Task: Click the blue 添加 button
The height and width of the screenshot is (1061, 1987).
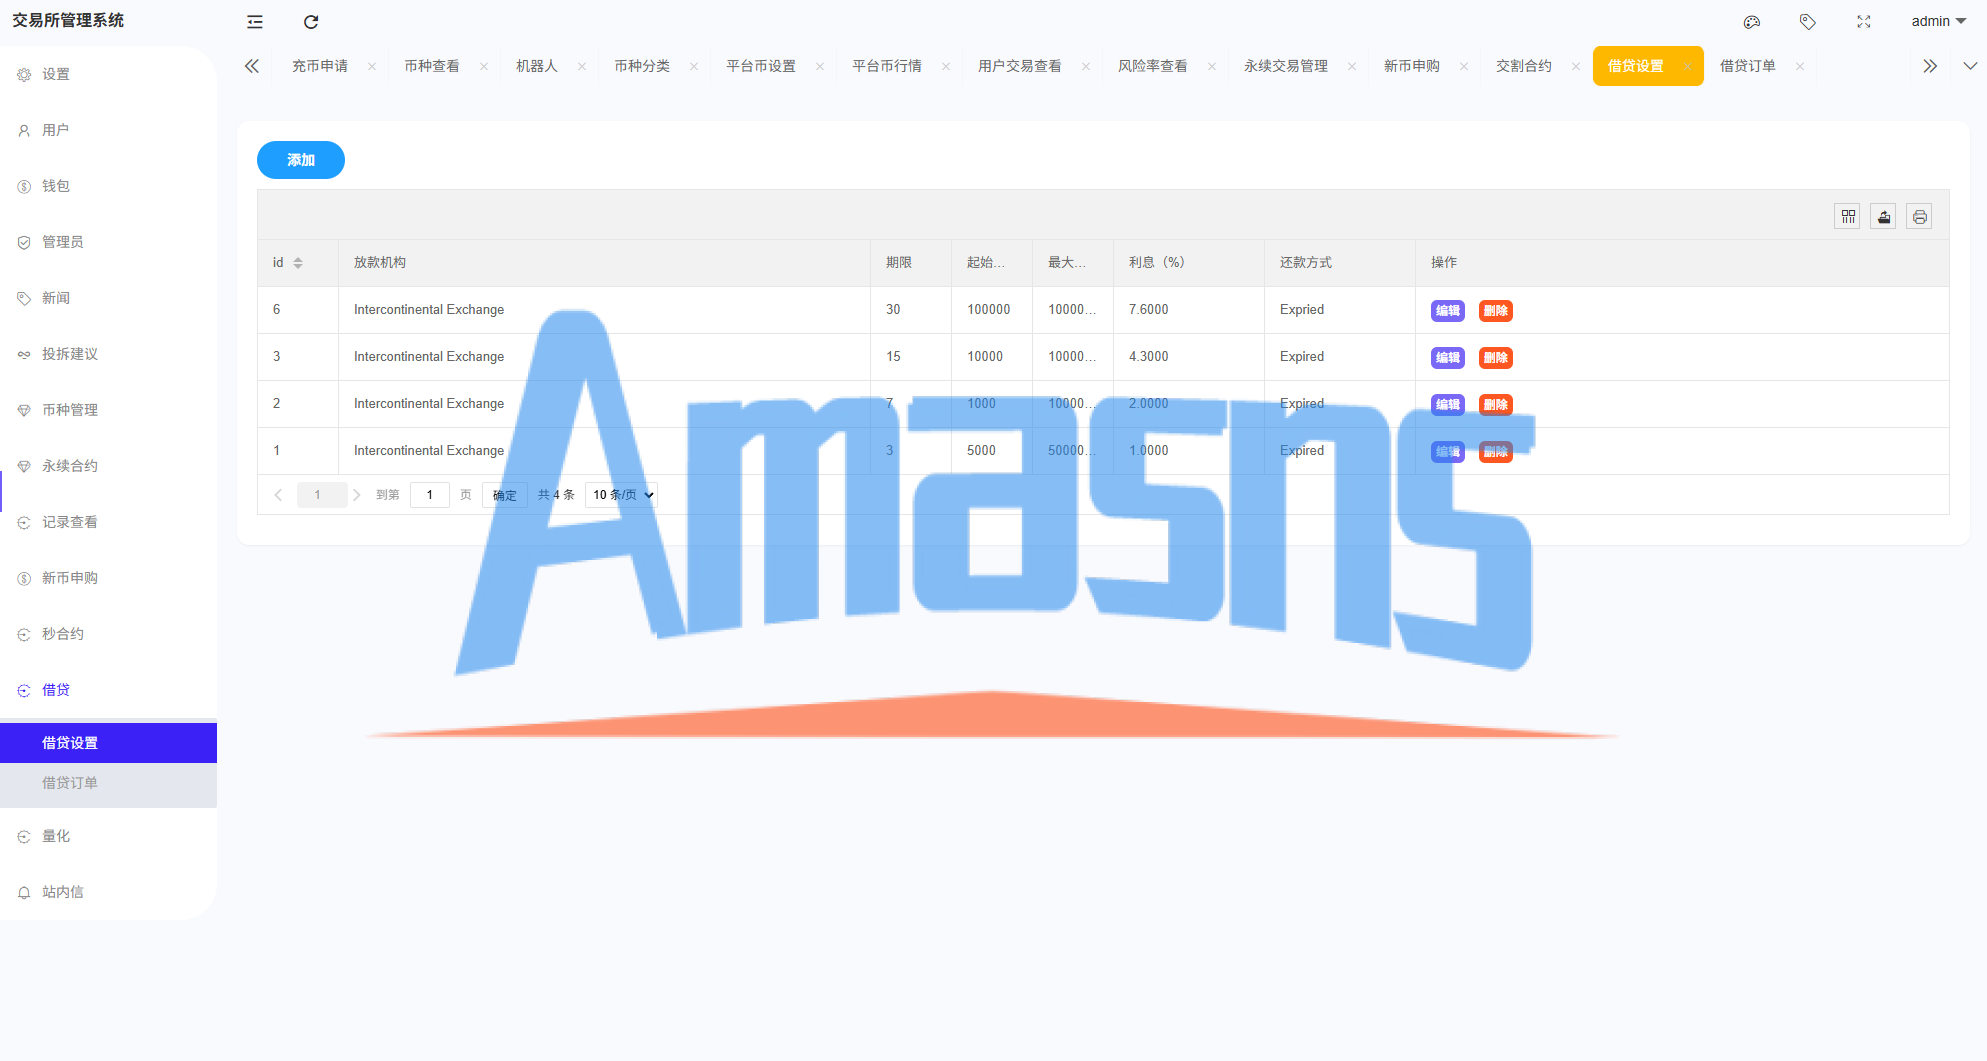Action: (301, 160)
